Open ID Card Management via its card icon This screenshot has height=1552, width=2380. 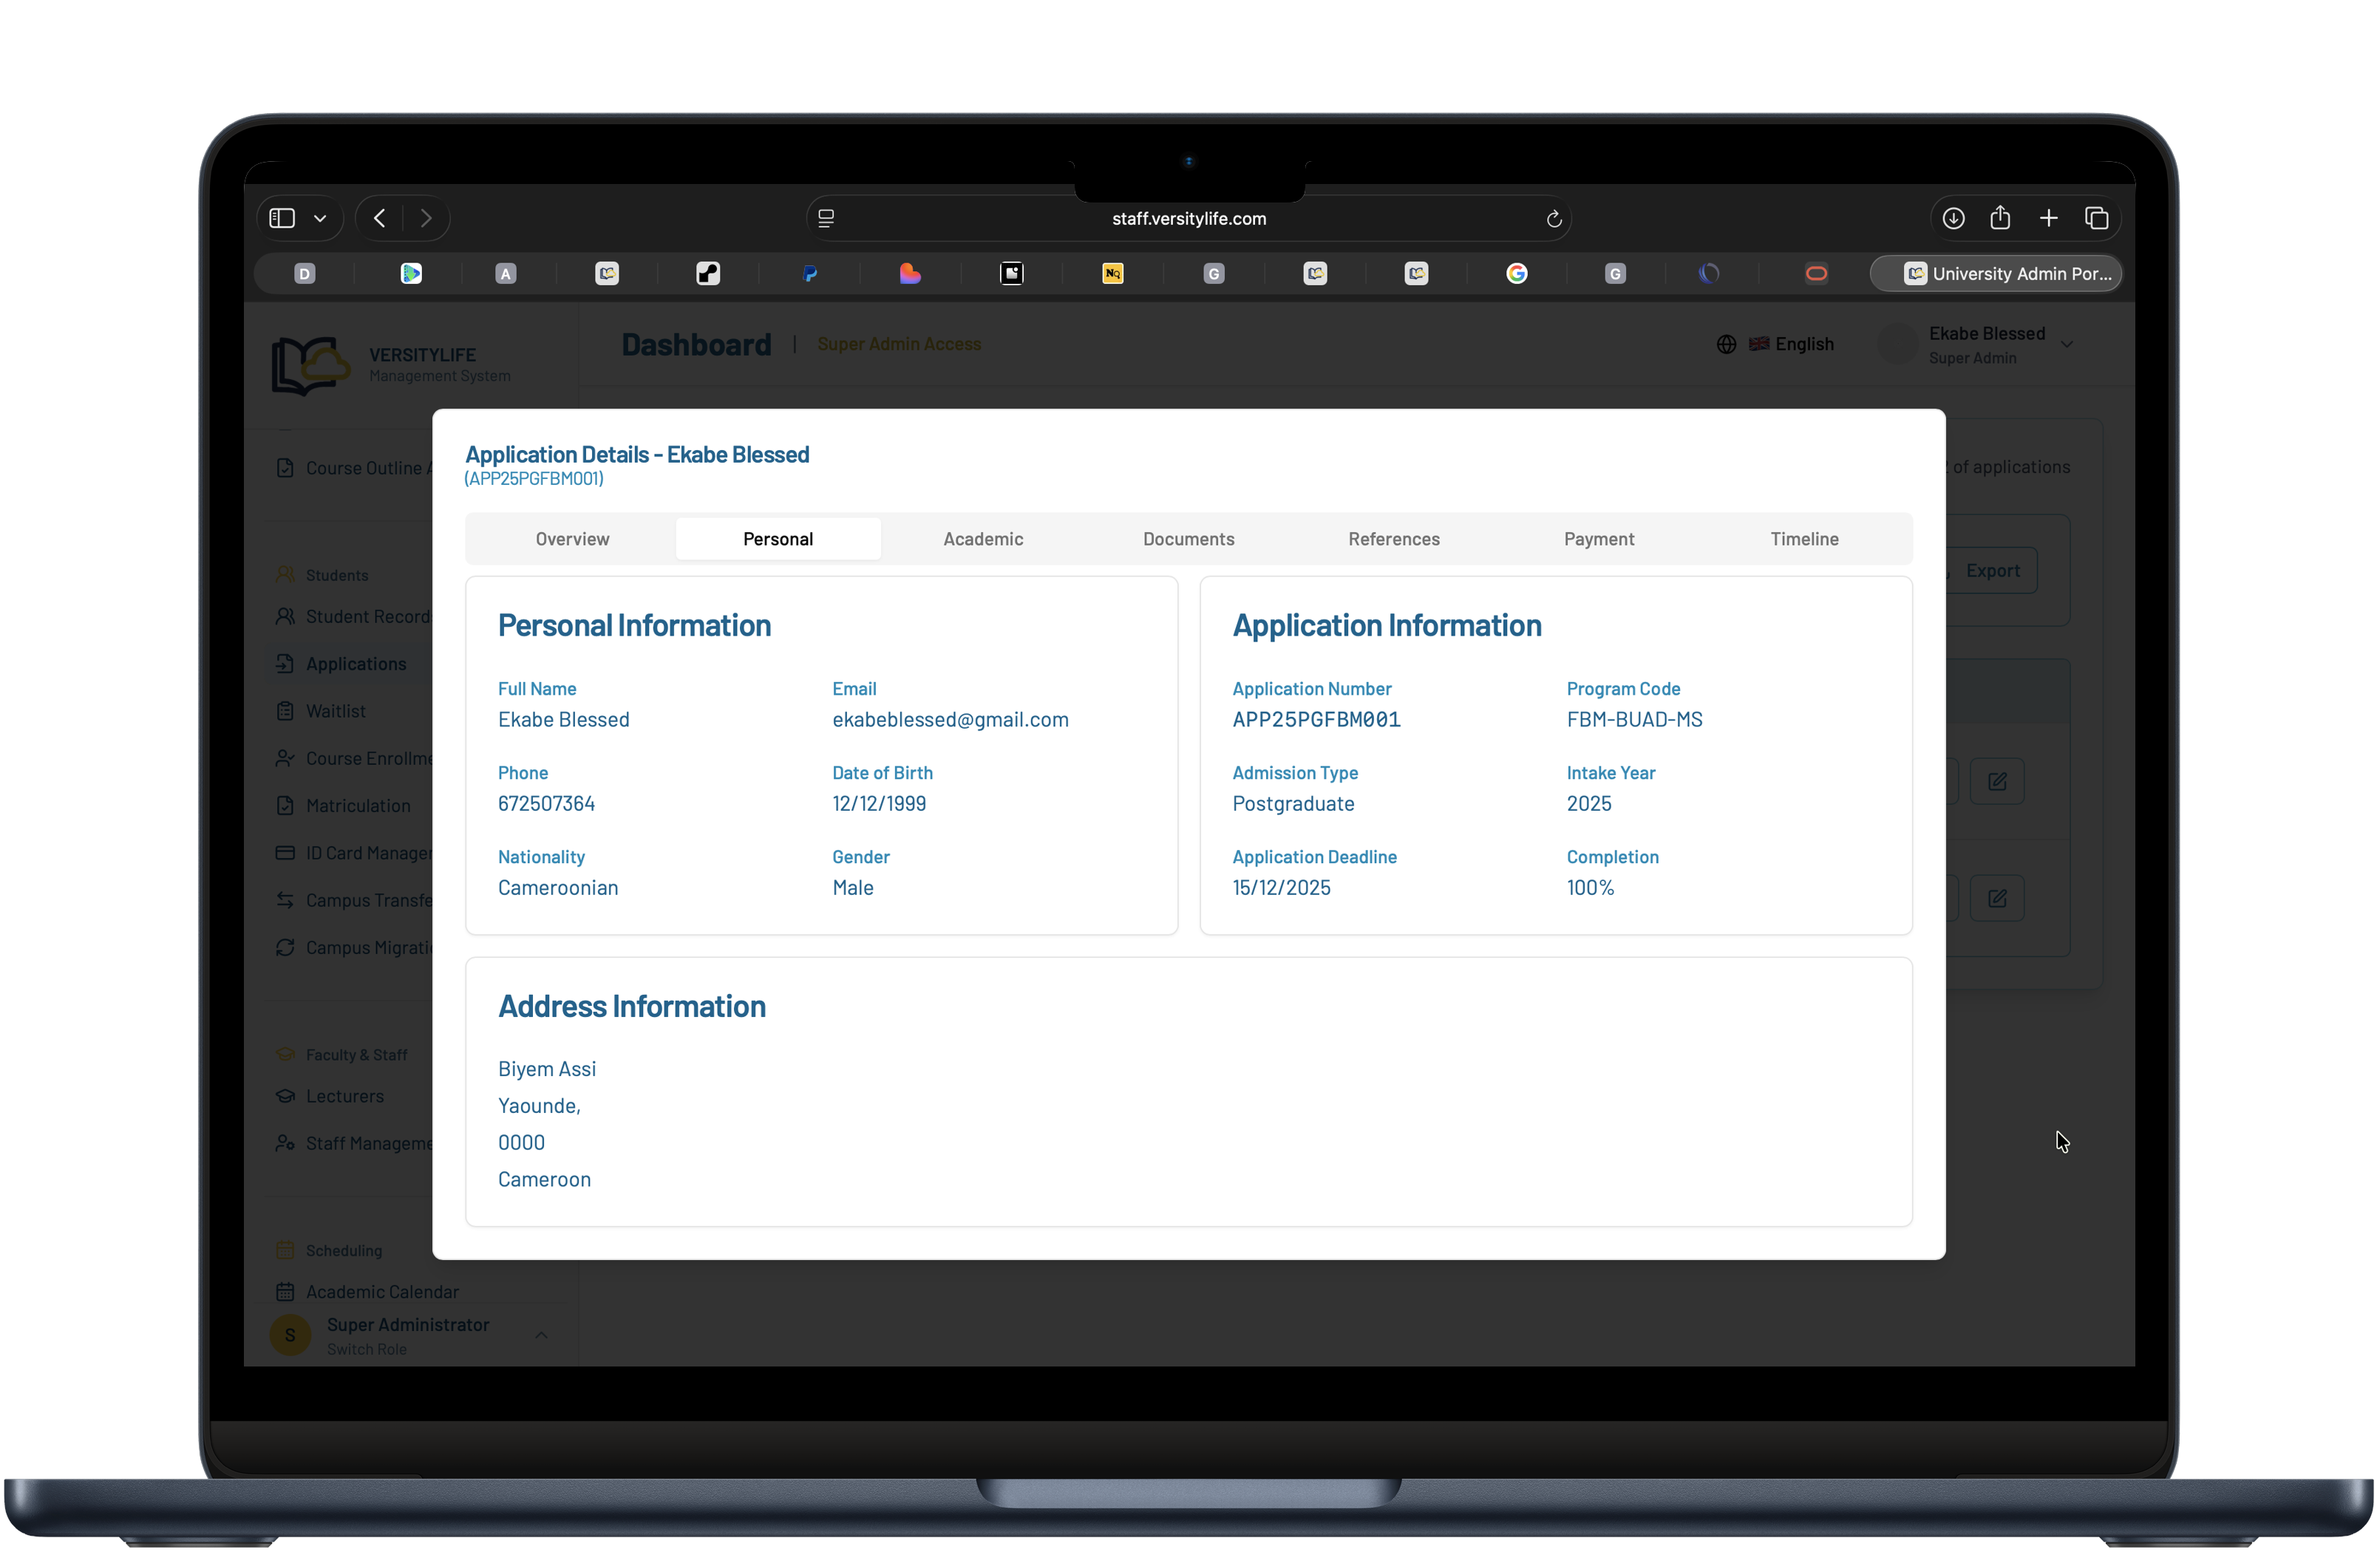(285, 852)
